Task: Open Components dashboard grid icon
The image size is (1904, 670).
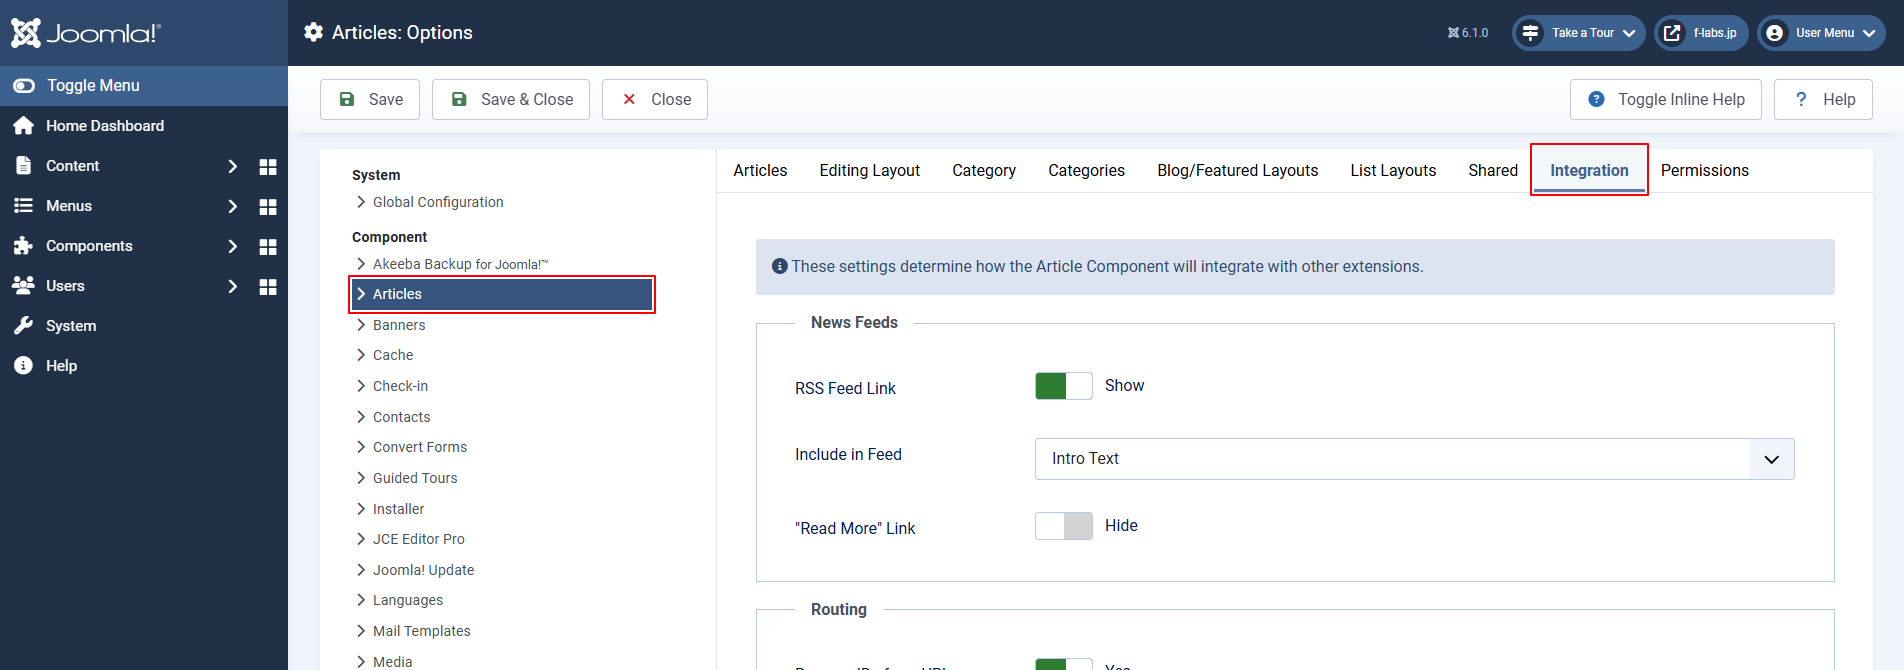Action: 267,247
